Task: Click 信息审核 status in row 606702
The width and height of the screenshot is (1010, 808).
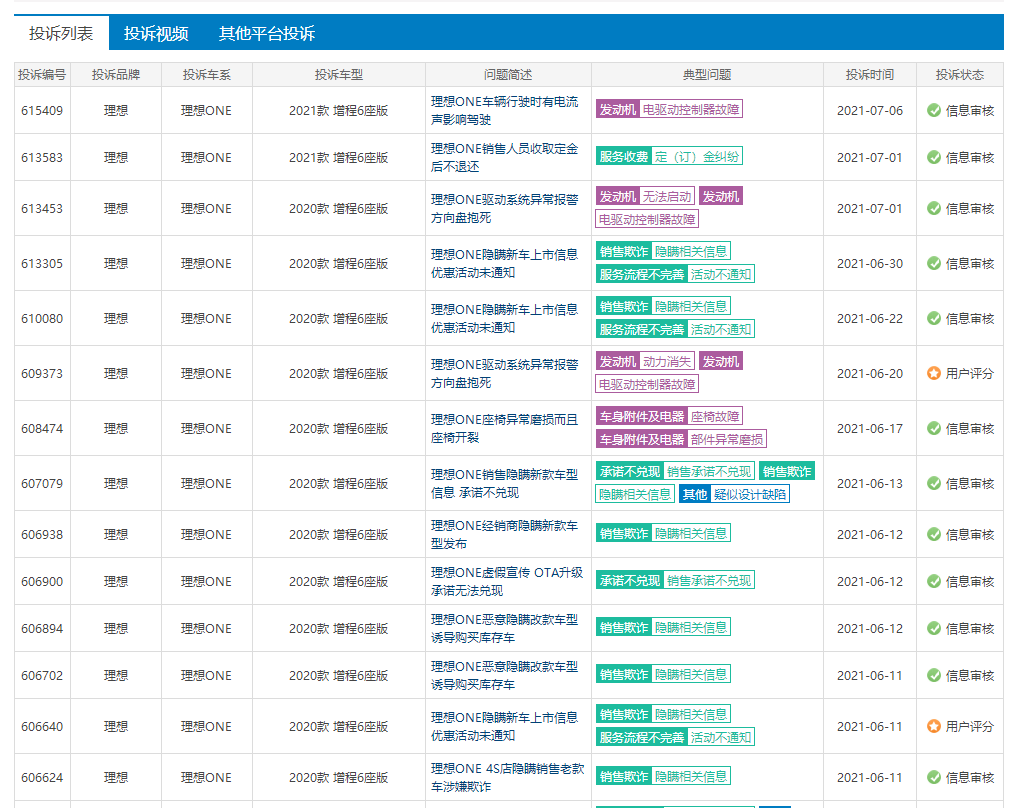Action: (969, 675)
